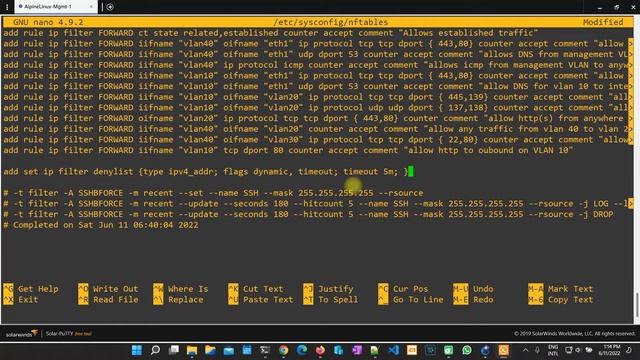This screenshot has width=640, height=360.
Task: Click the ^G Get Help shortcut
Action: (x=31, y=289)
